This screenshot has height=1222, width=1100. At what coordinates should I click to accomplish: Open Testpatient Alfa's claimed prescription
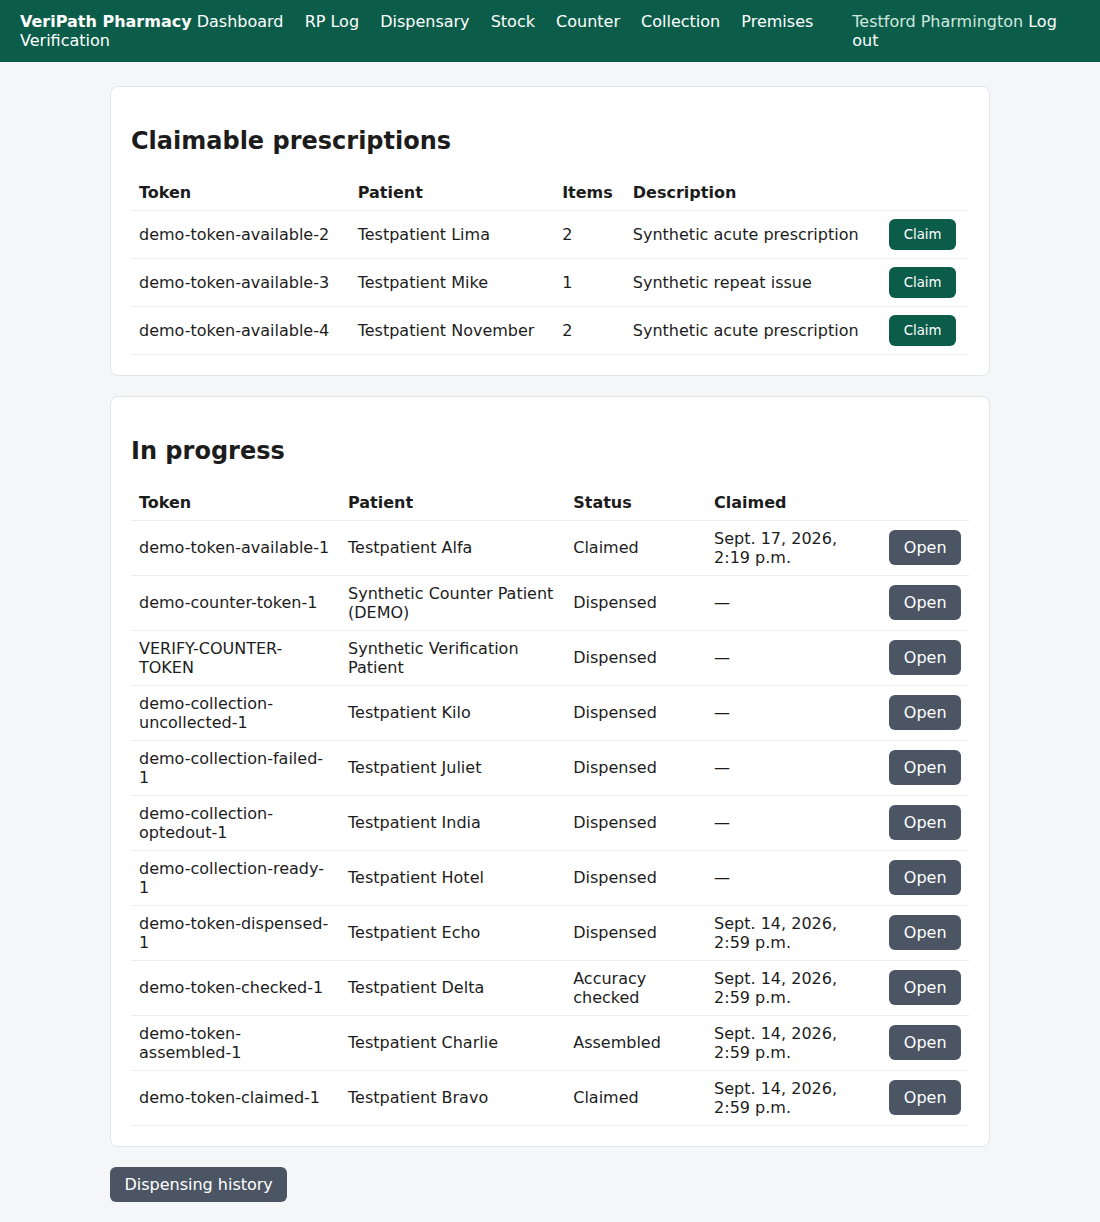(925, 548)
